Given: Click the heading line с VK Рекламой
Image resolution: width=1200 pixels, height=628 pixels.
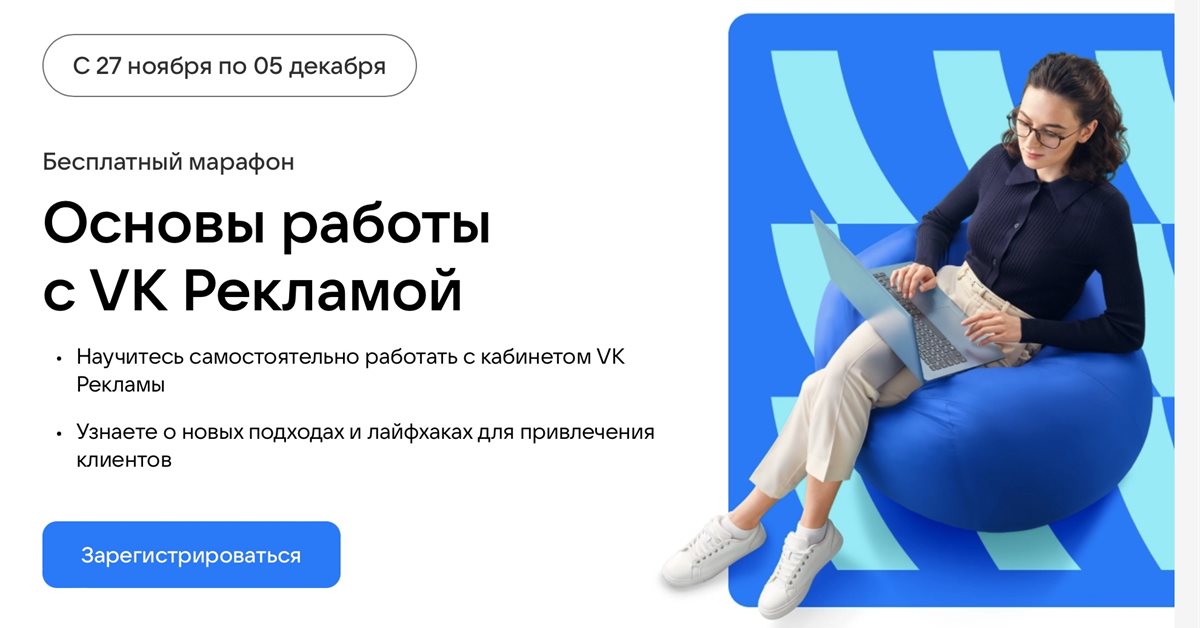Looking at the screenshot, I should point(253,293).
